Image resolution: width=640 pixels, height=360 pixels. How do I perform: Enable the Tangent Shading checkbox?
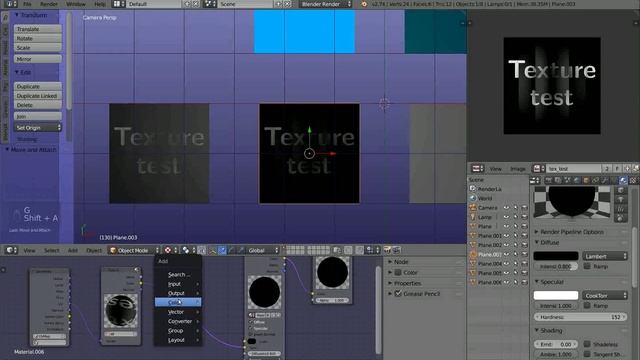tap(587, 354)
